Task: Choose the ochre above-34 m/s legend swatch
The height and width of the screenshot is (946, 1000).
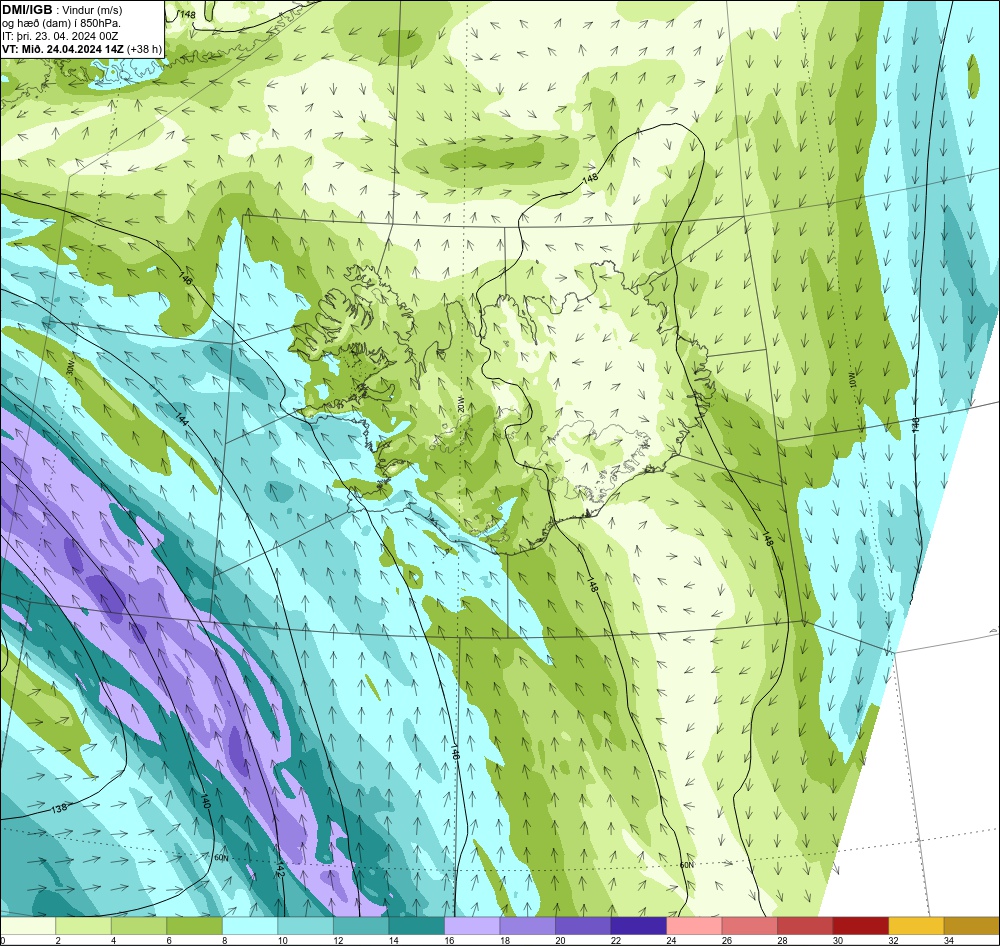Action: (x=971, y=925)
